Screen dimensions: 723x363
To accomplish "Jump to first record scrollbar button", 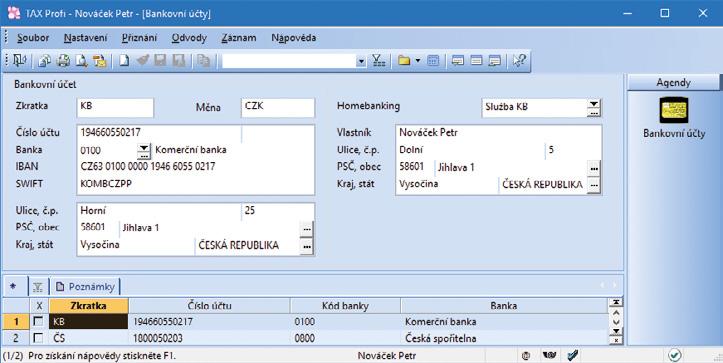I will click(616, 303).
